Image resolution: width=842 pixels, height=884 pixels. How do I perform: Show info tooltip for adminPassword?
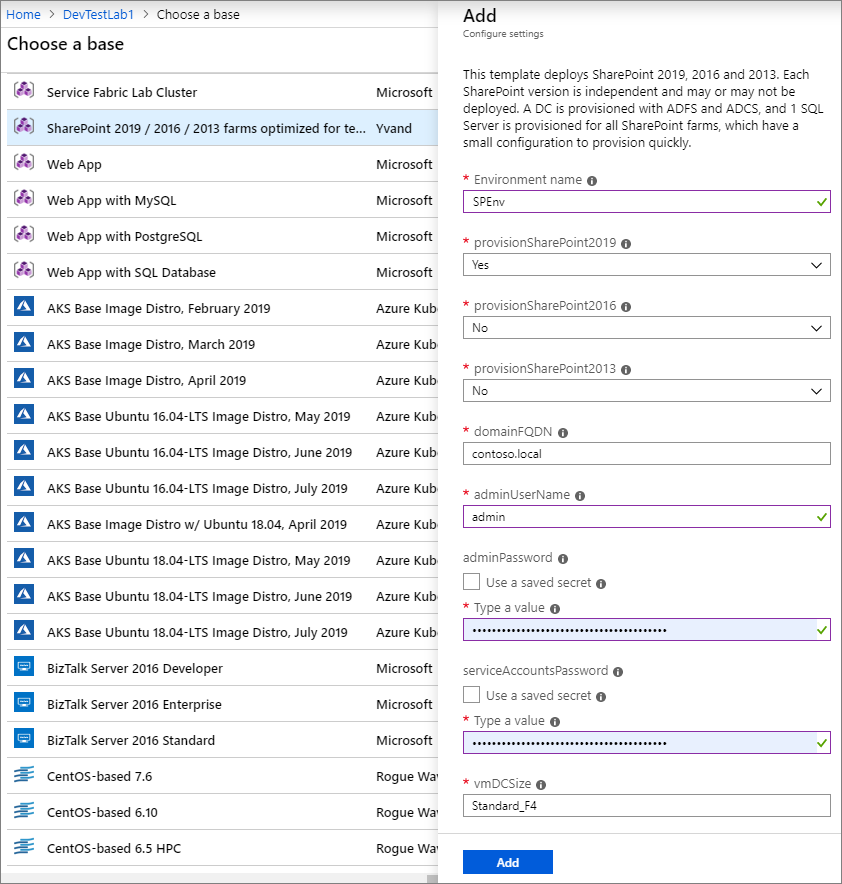click(562, 559)
